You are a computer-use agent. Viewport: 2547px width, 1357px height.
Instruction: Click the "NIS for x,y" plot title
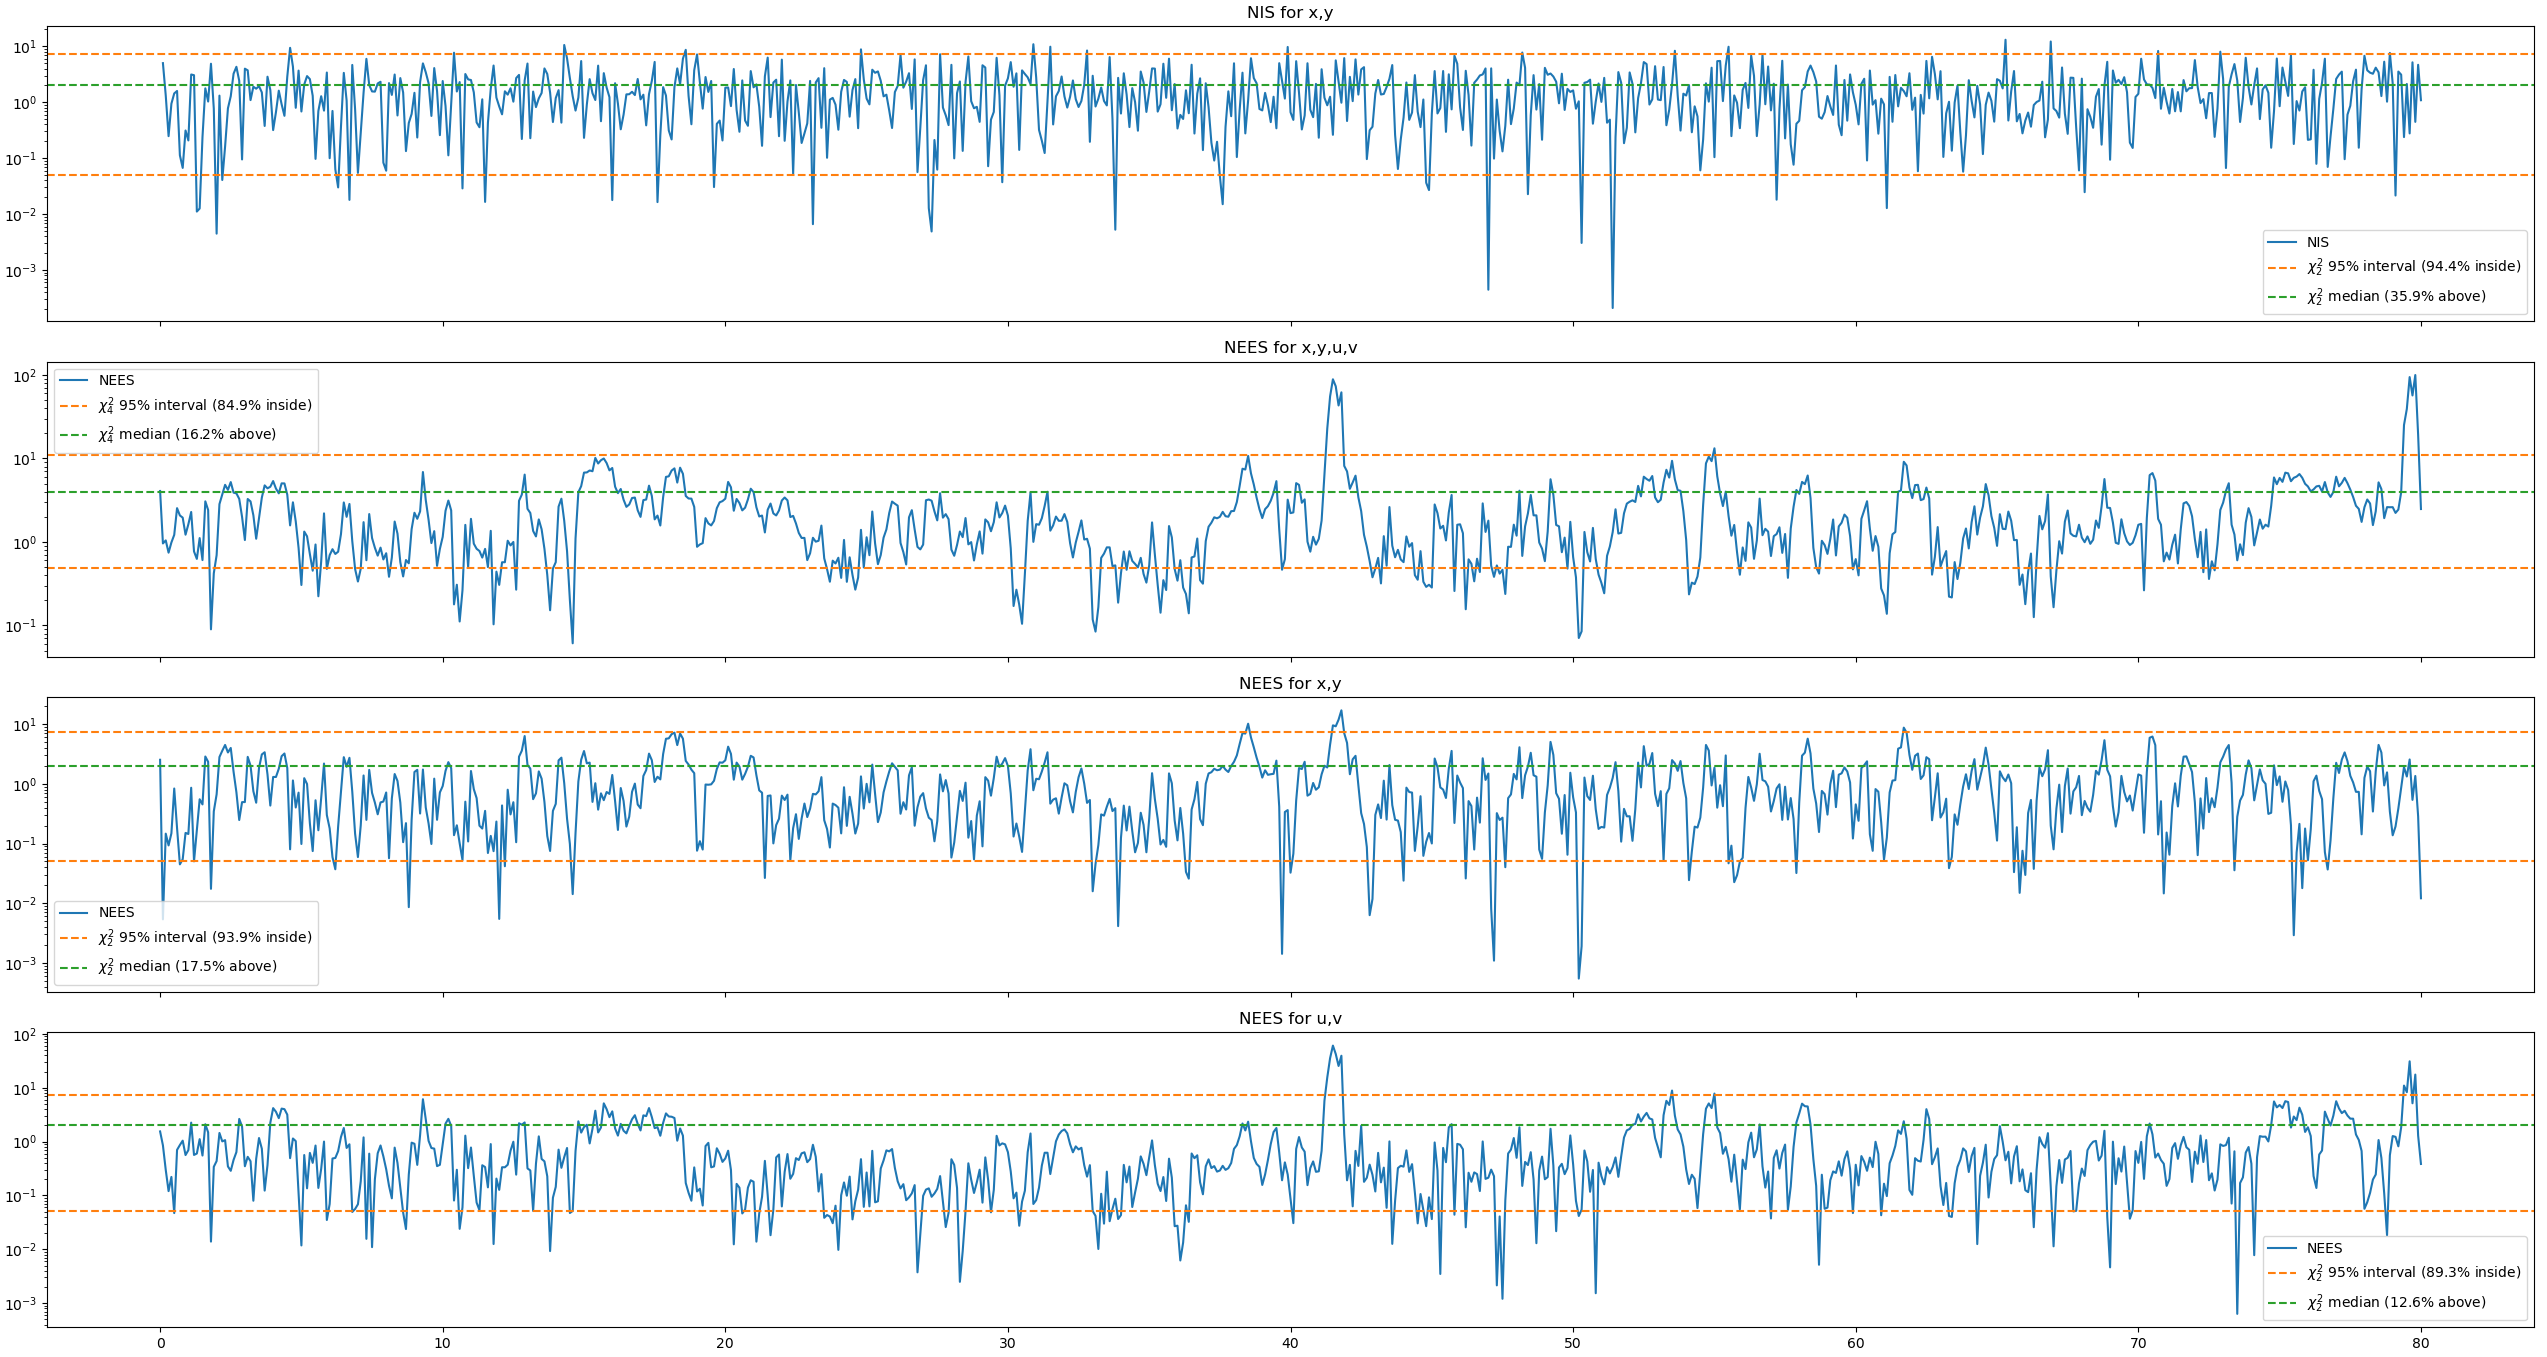(x=1289, y=13)
